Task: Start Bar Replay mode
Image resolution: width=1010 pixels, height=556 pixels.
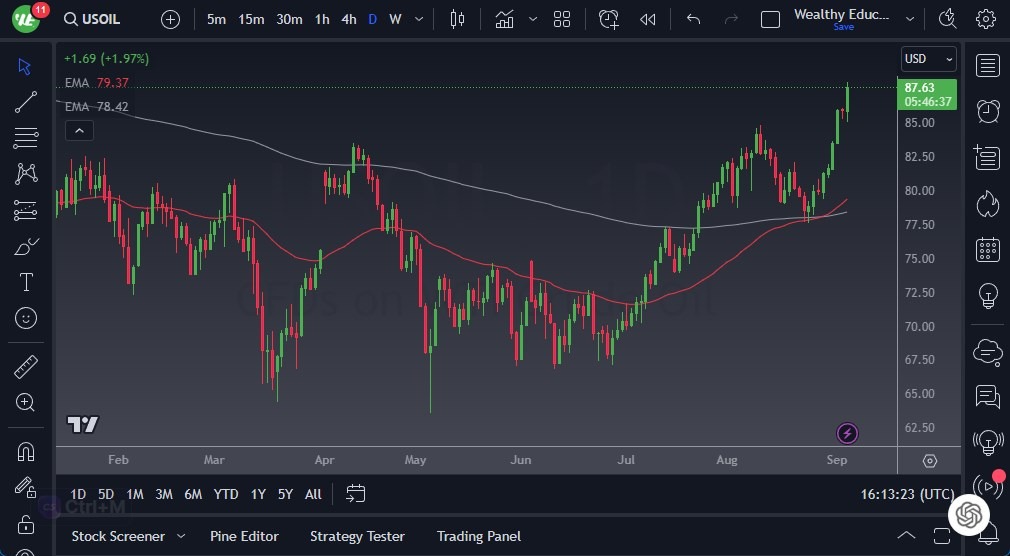Action: pos(648,19)
